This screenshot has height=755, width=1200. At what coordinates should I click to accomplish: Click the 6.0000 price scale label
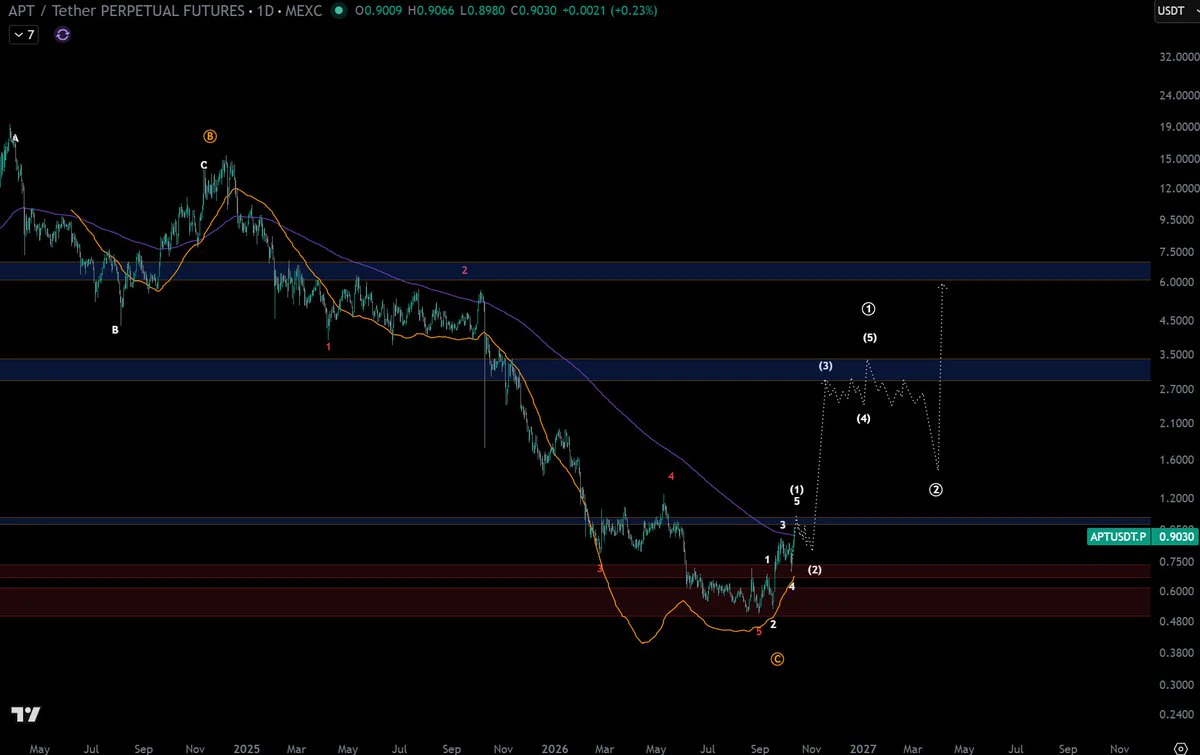tap(1176, 283)
